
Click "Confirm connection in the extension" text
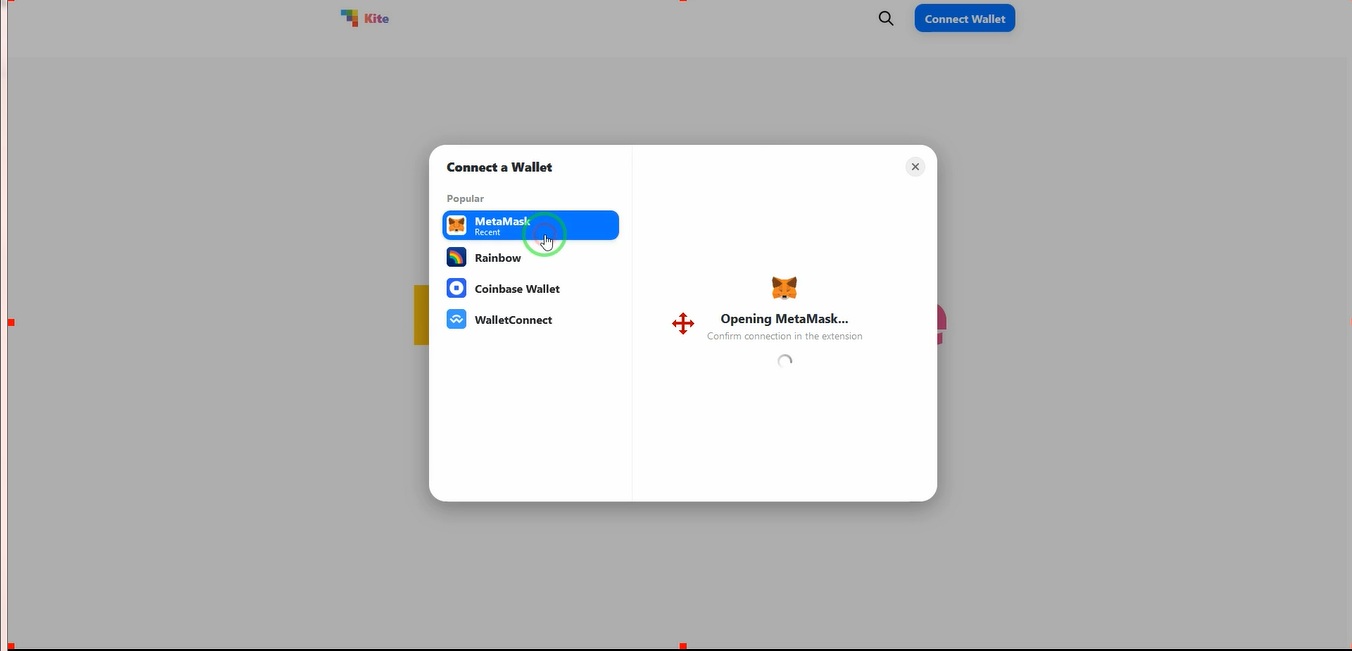tap(784, 336)
